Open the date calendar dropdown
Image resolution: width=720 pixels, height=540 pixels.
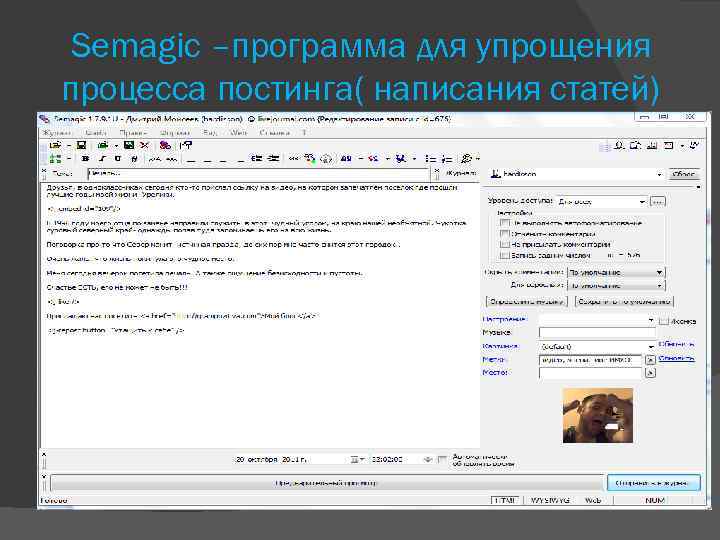point(357,459)
